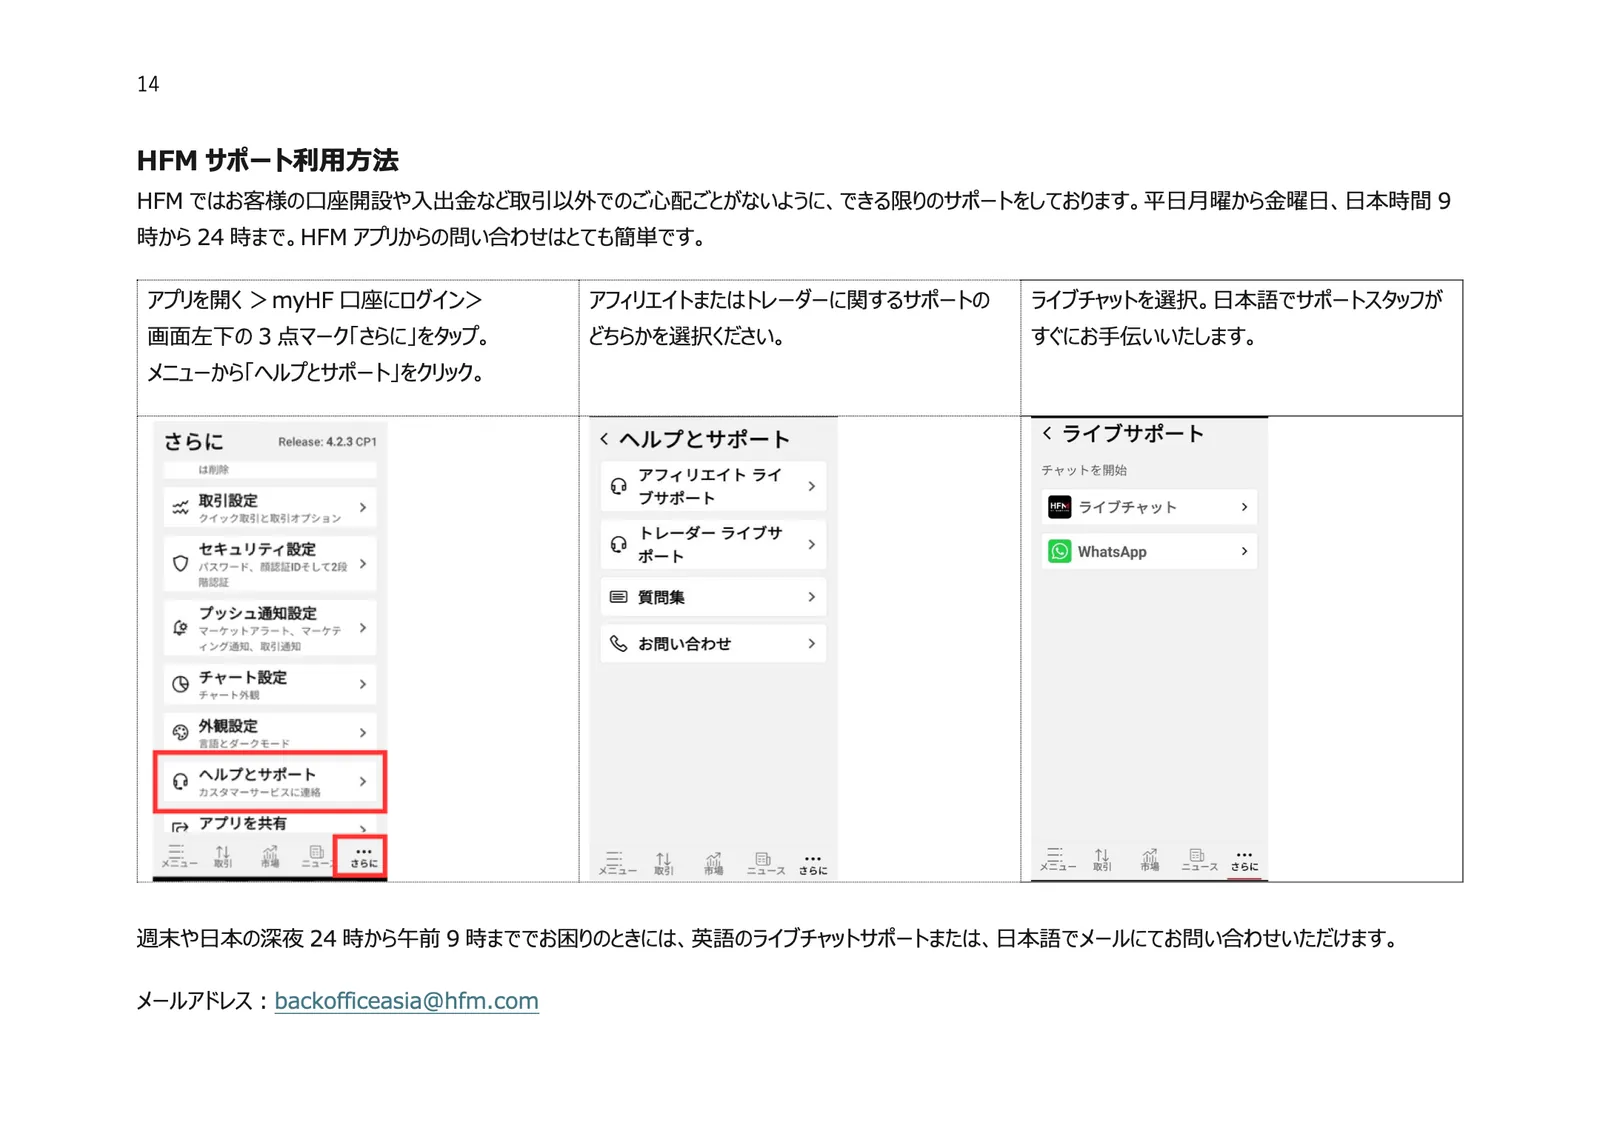Image resolution: width=1600 pixels, height=1131 pixels.
Task: Tap さらに tab in the ライブサポート screen
Action: click(1244, 861)
